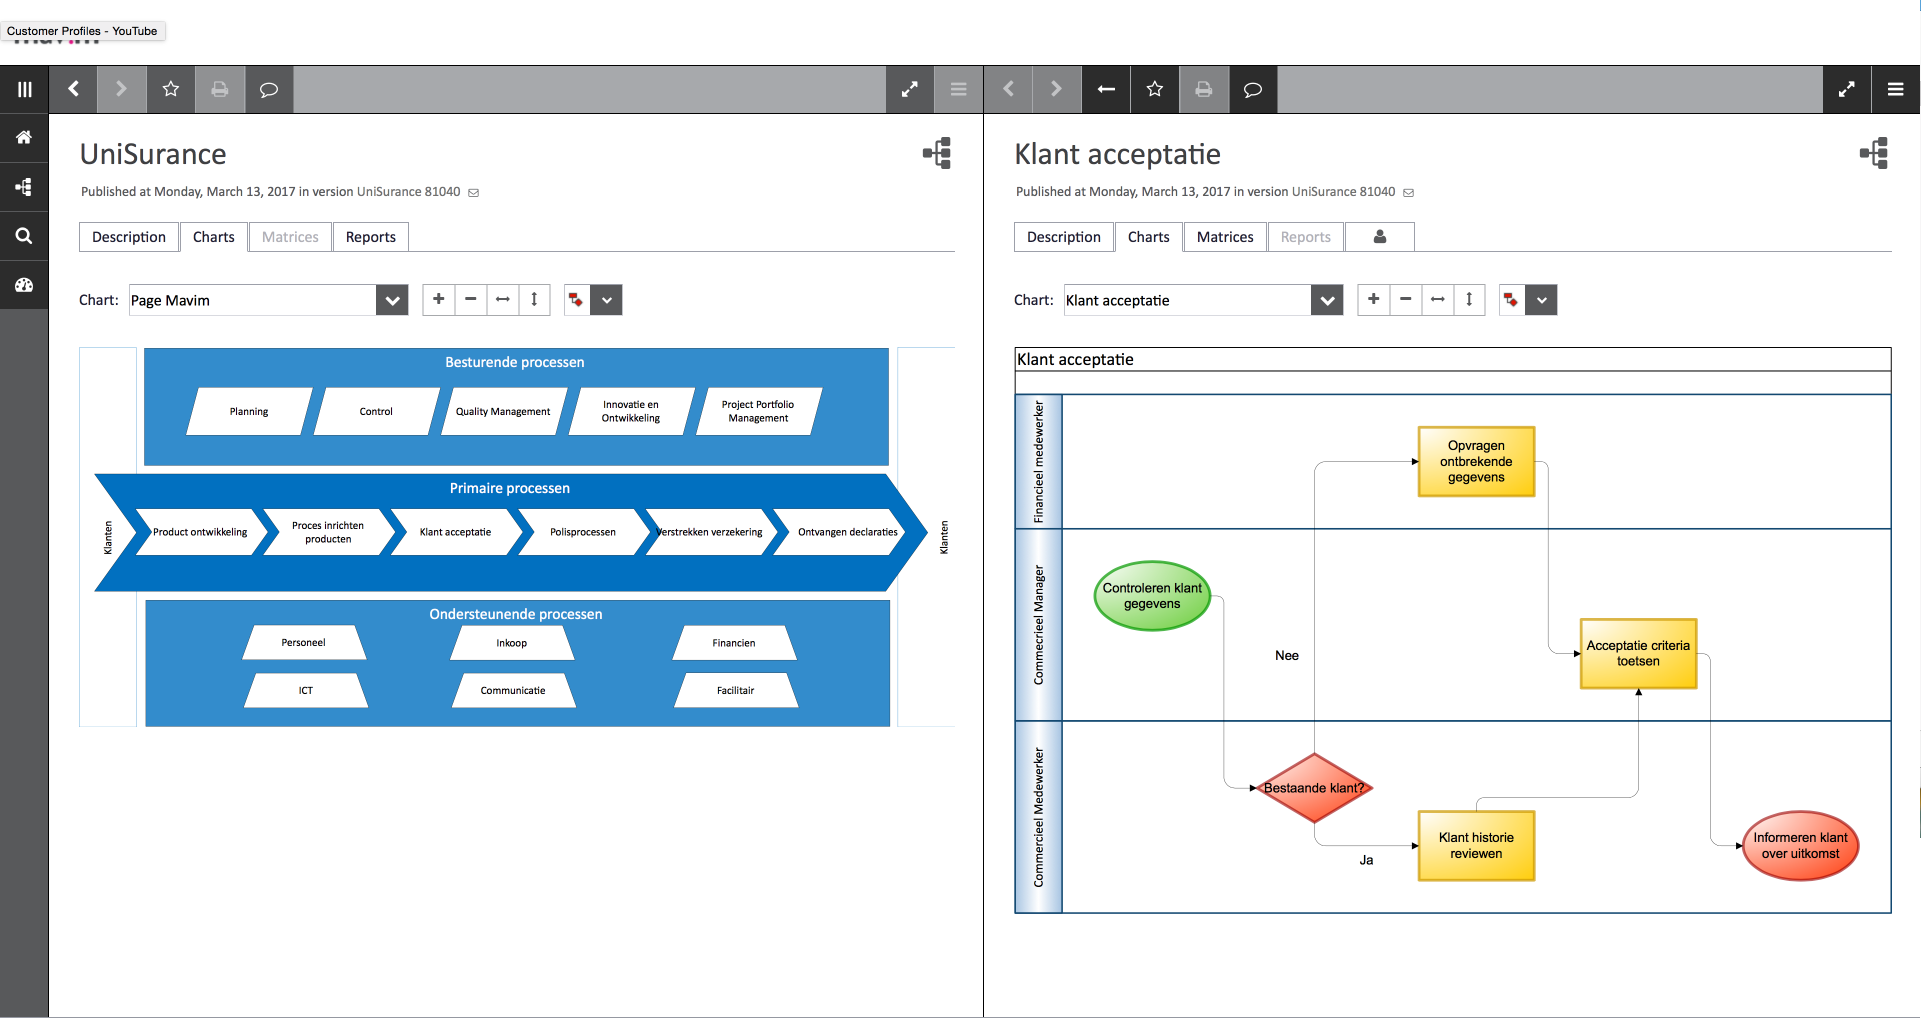The width and height of the screenshot is (1921, 1018).
Task: Open Klant acceptatie step in Primaire processen
Action: (x=456, y=532)
